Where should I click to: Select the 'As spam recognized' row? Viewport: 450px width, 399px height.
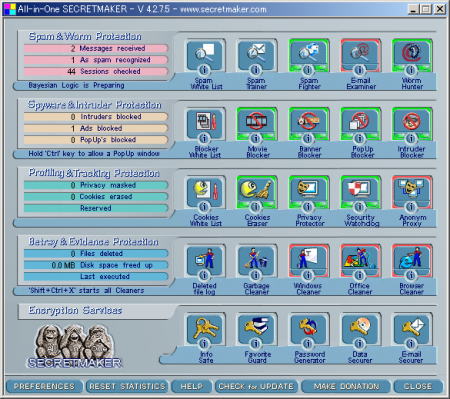click(x=96, y=60)
